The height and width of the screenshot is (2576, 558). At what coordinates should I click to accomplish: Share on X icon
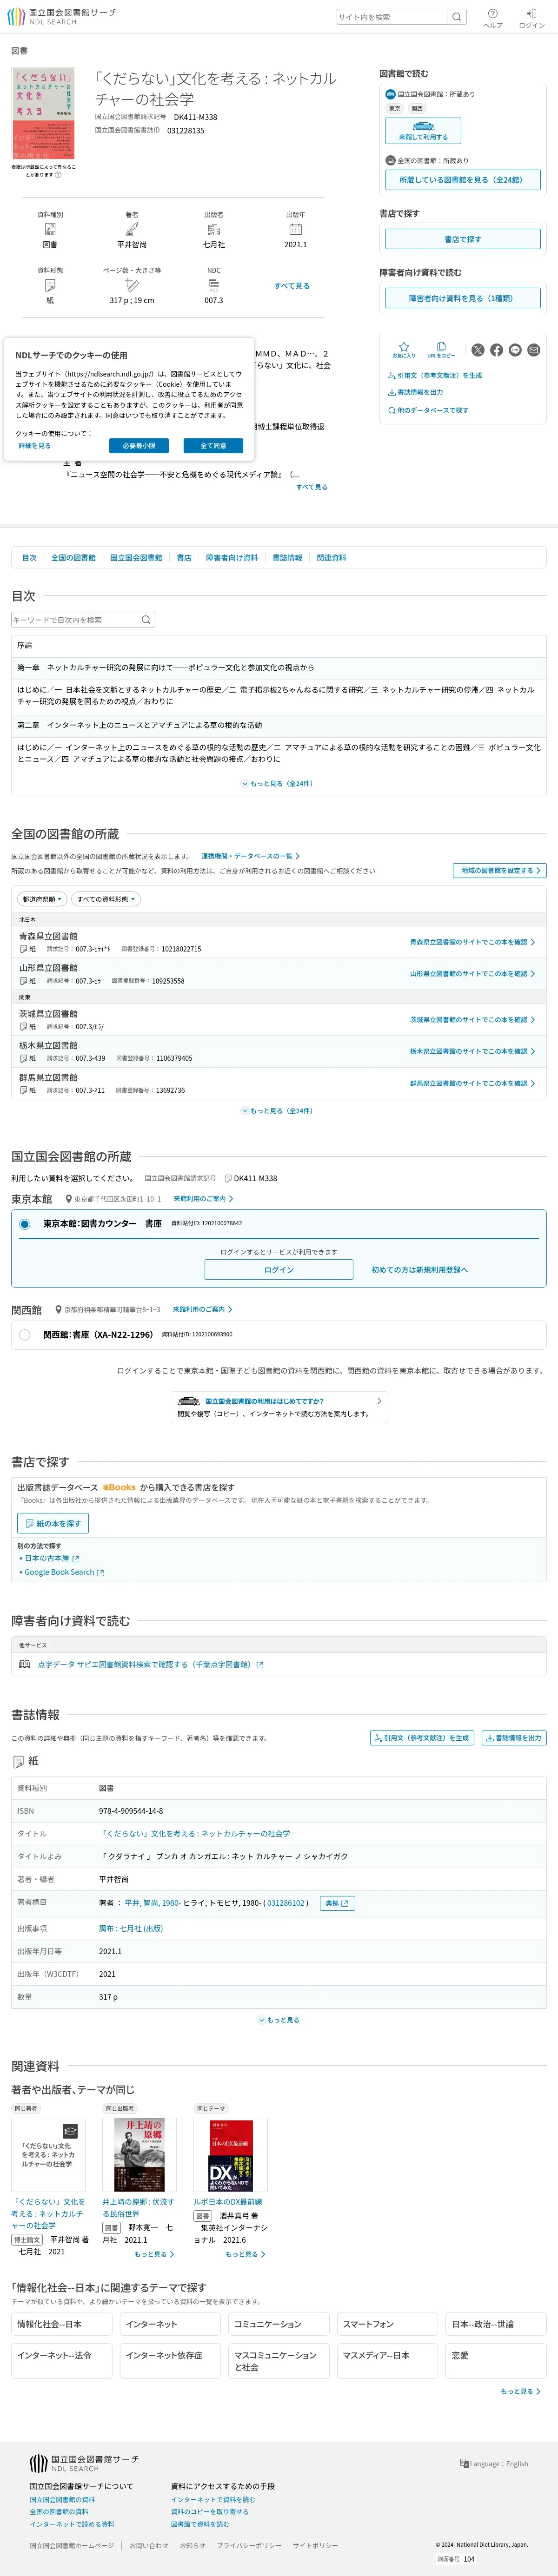click(478, 350)
